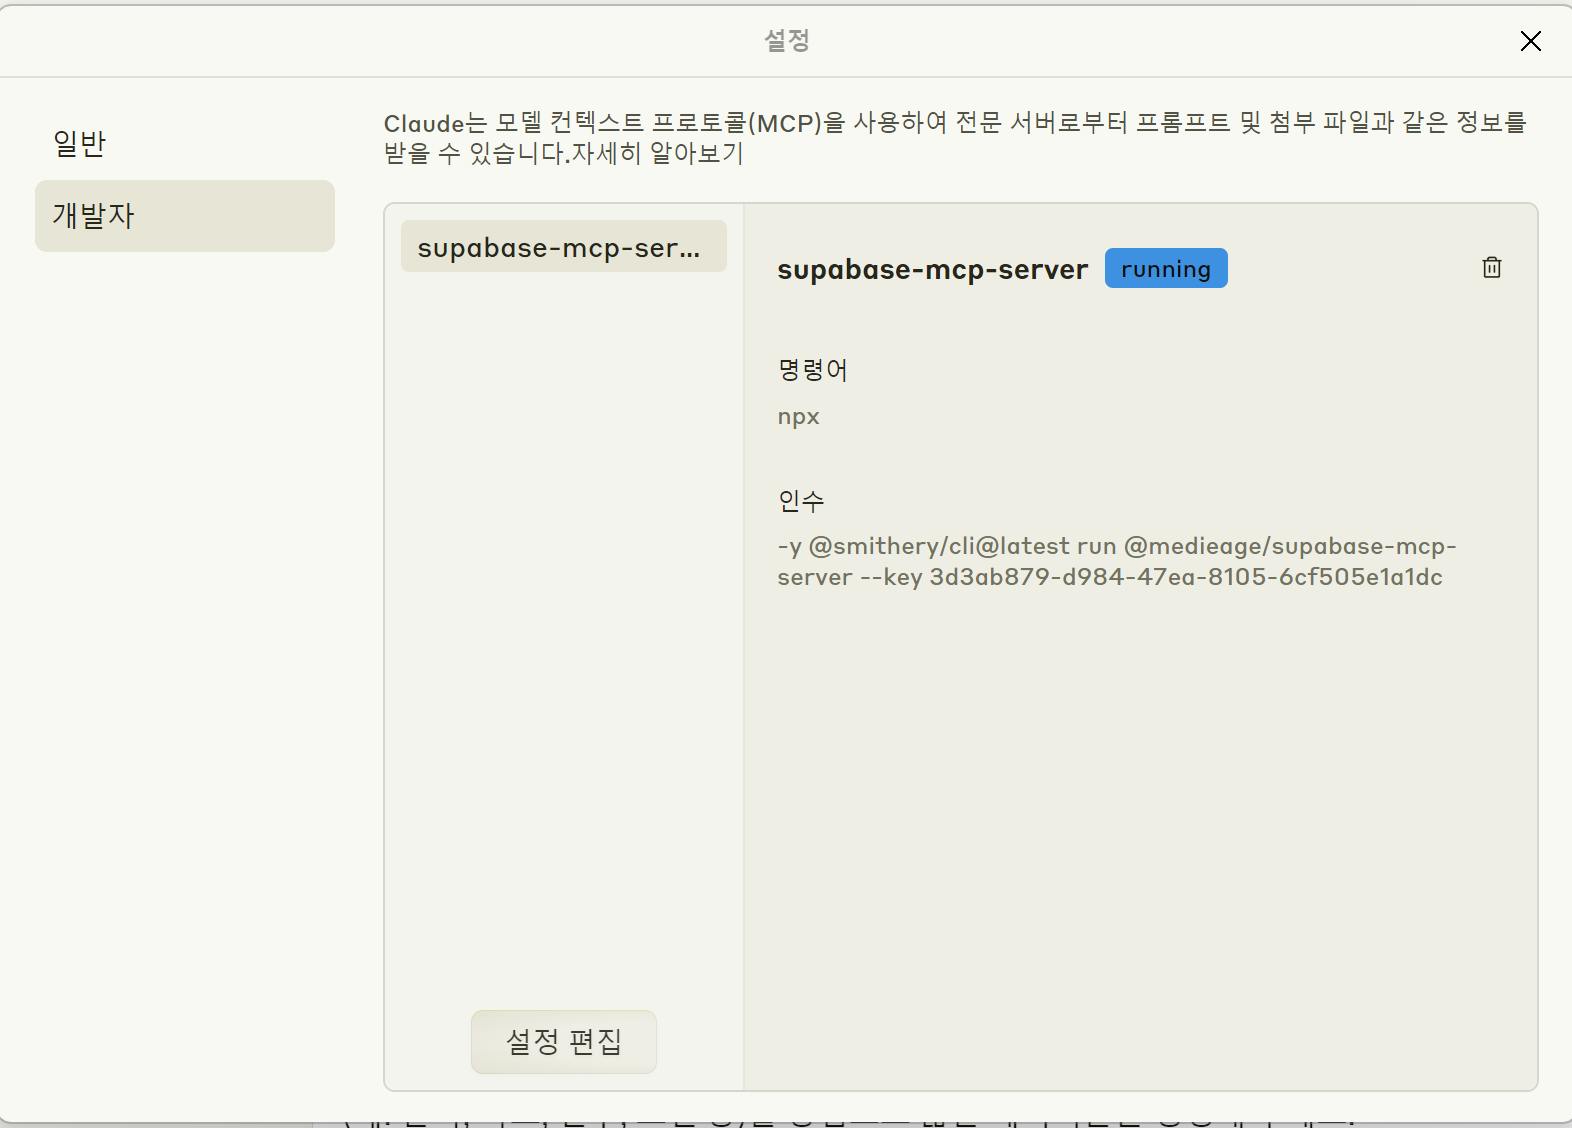Screen dimensions: 1572x1128
Task: Click the 명령어 label
Action: [x=812, y=370]
